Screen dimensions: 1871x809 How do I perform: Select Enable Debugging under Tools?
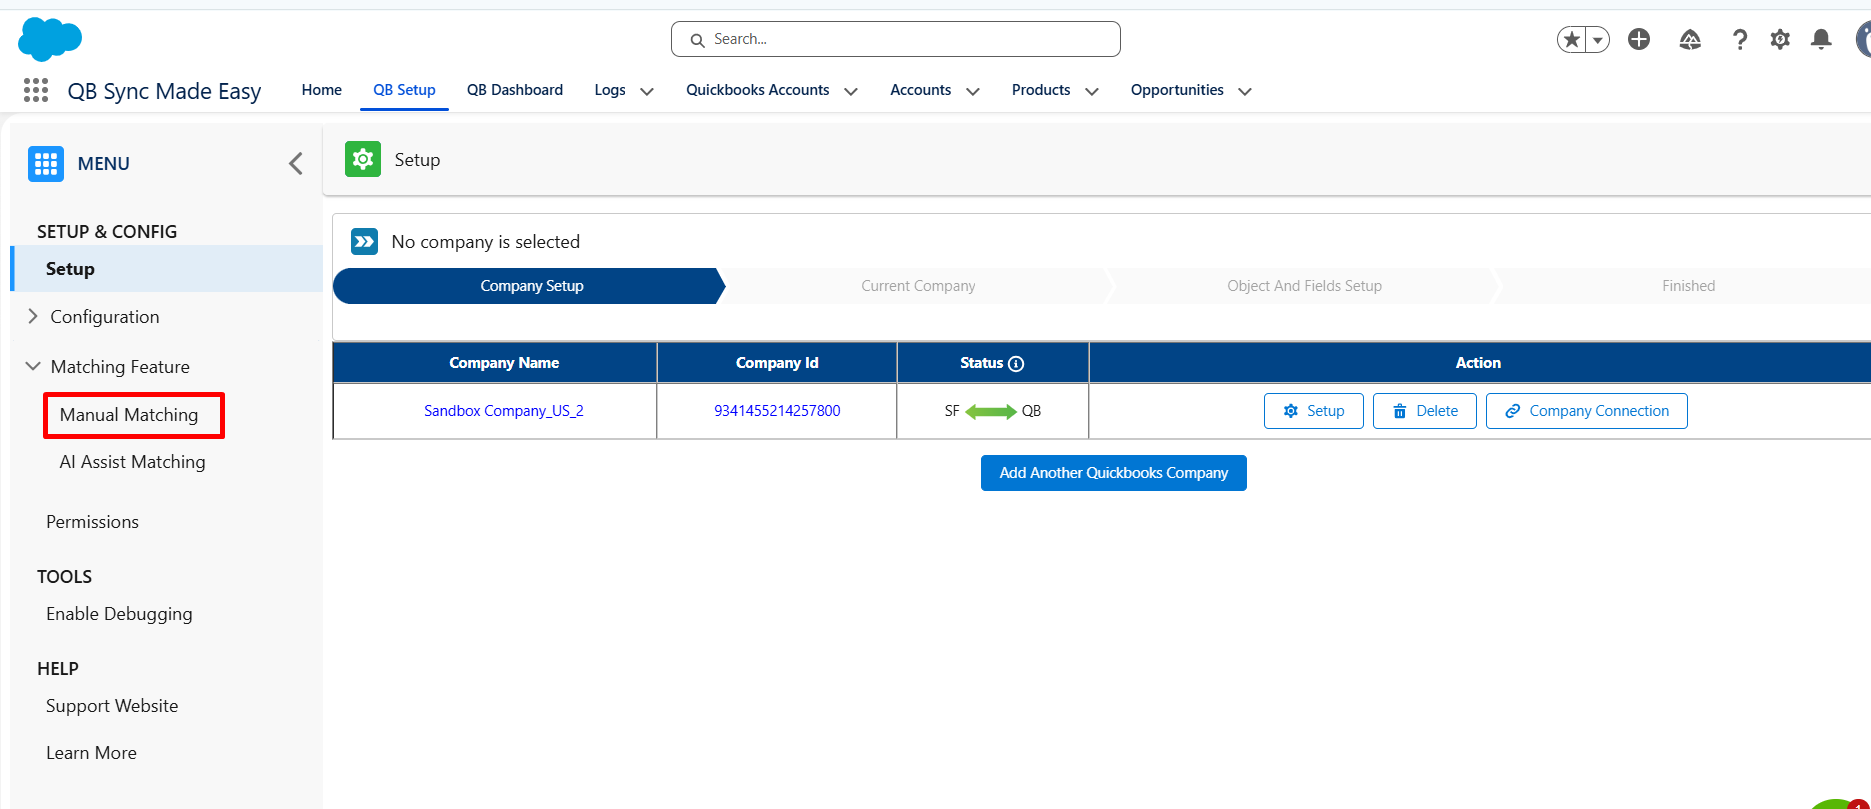[x=119, y=614]
